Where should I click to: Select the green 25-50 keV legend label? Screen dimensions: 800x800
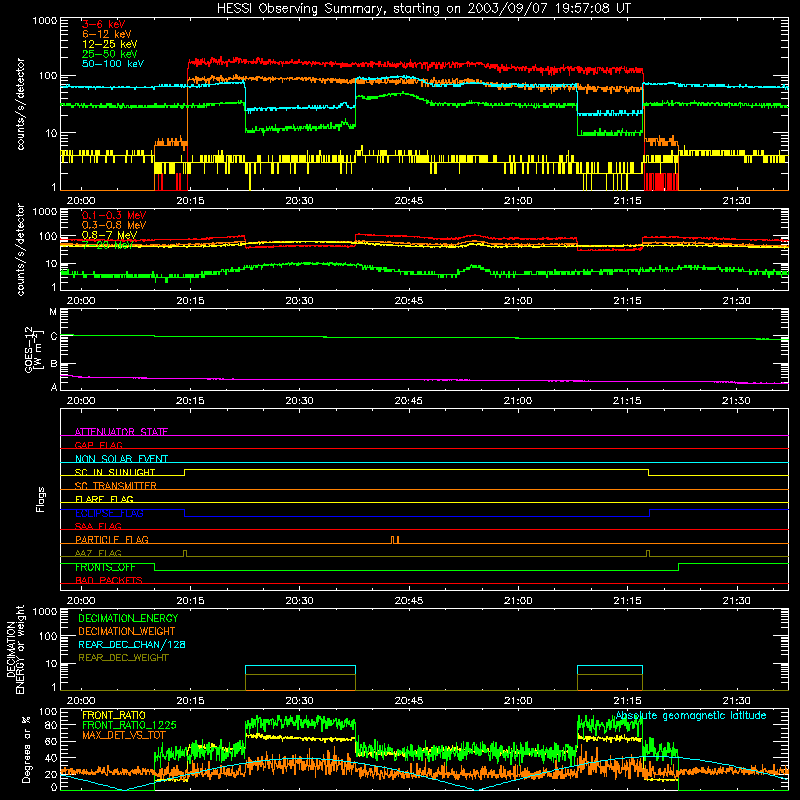[110, 54]
